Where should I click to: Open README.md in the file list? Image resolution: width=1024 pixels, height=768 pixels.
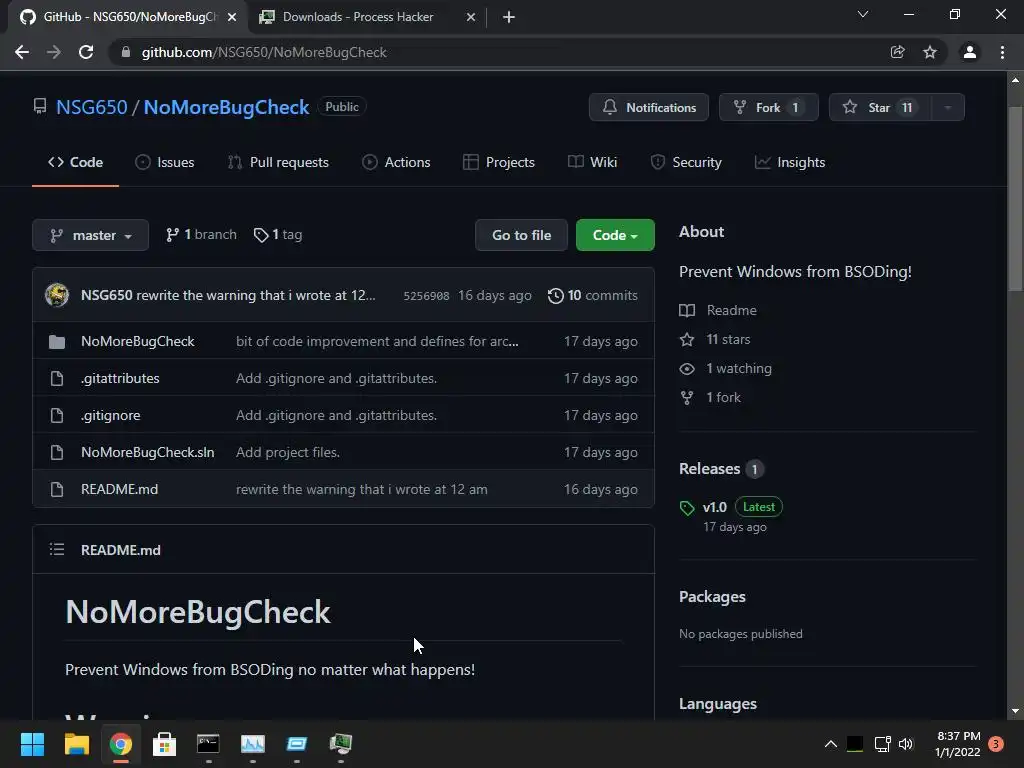120,489
